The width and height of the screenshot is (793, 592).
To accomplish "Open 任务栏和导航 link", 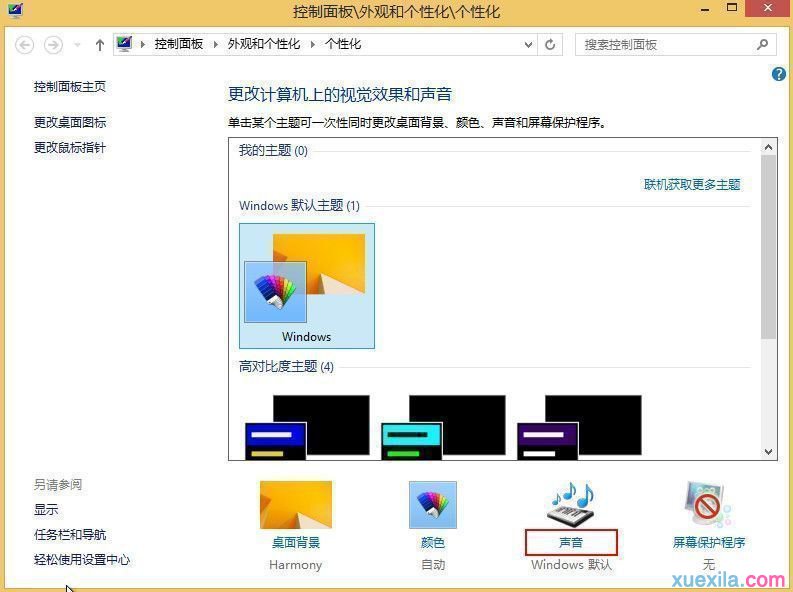I will tap(70, 534).
